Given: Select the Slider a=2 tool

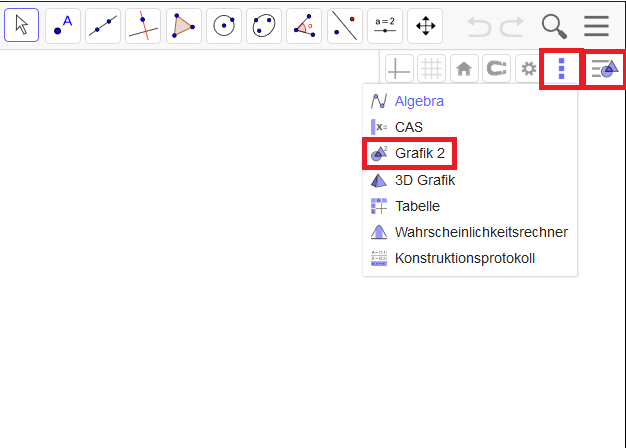Looking at the screenshot, I should point(385,26).
